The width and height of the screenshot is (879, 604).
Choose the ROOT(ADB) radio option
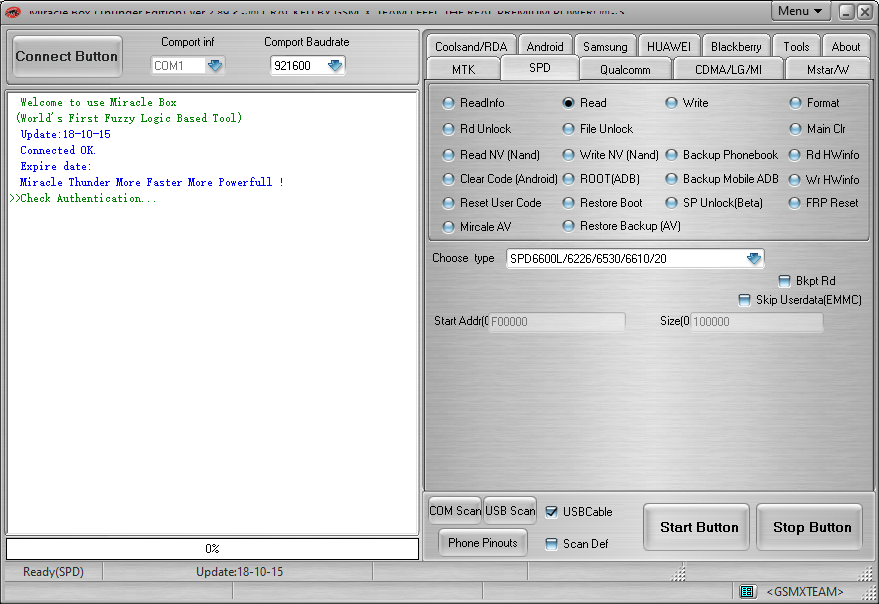click(x=568, y=179)
